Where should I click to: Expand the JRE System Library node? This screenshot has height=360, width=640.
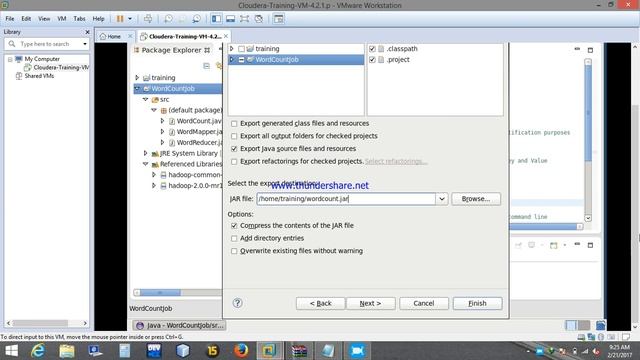(145, 153)
